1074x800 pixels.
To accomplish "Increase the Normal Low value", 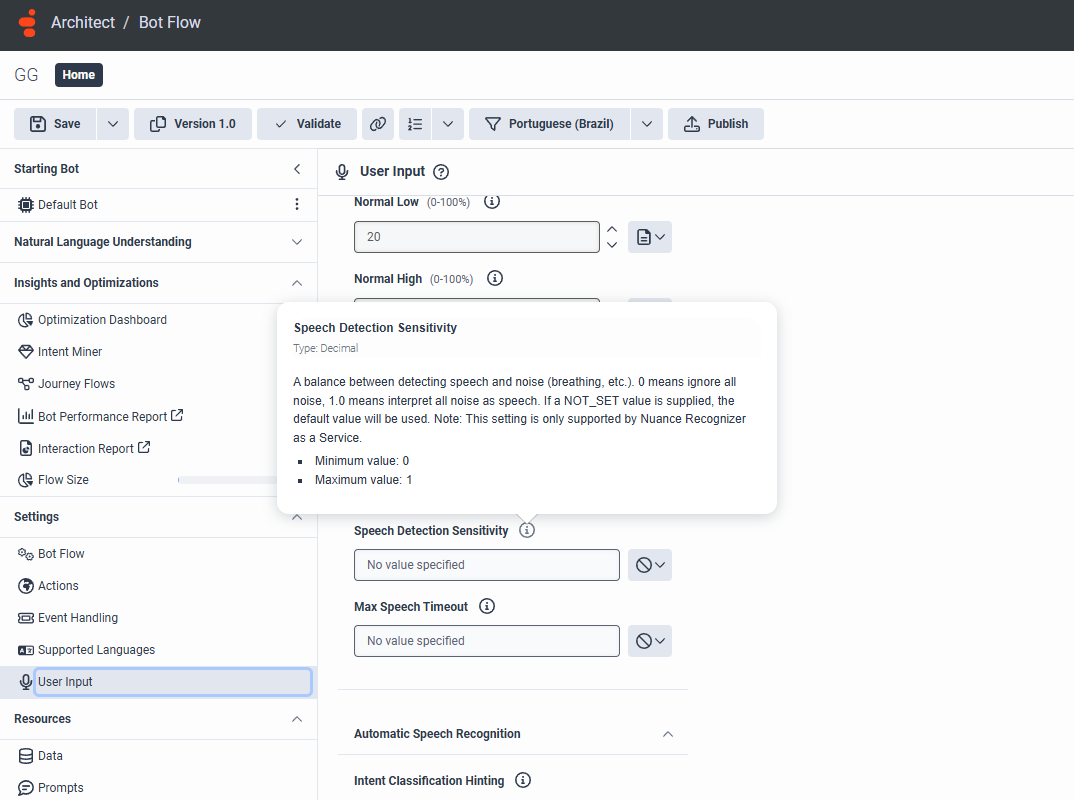I will point(612,229).
